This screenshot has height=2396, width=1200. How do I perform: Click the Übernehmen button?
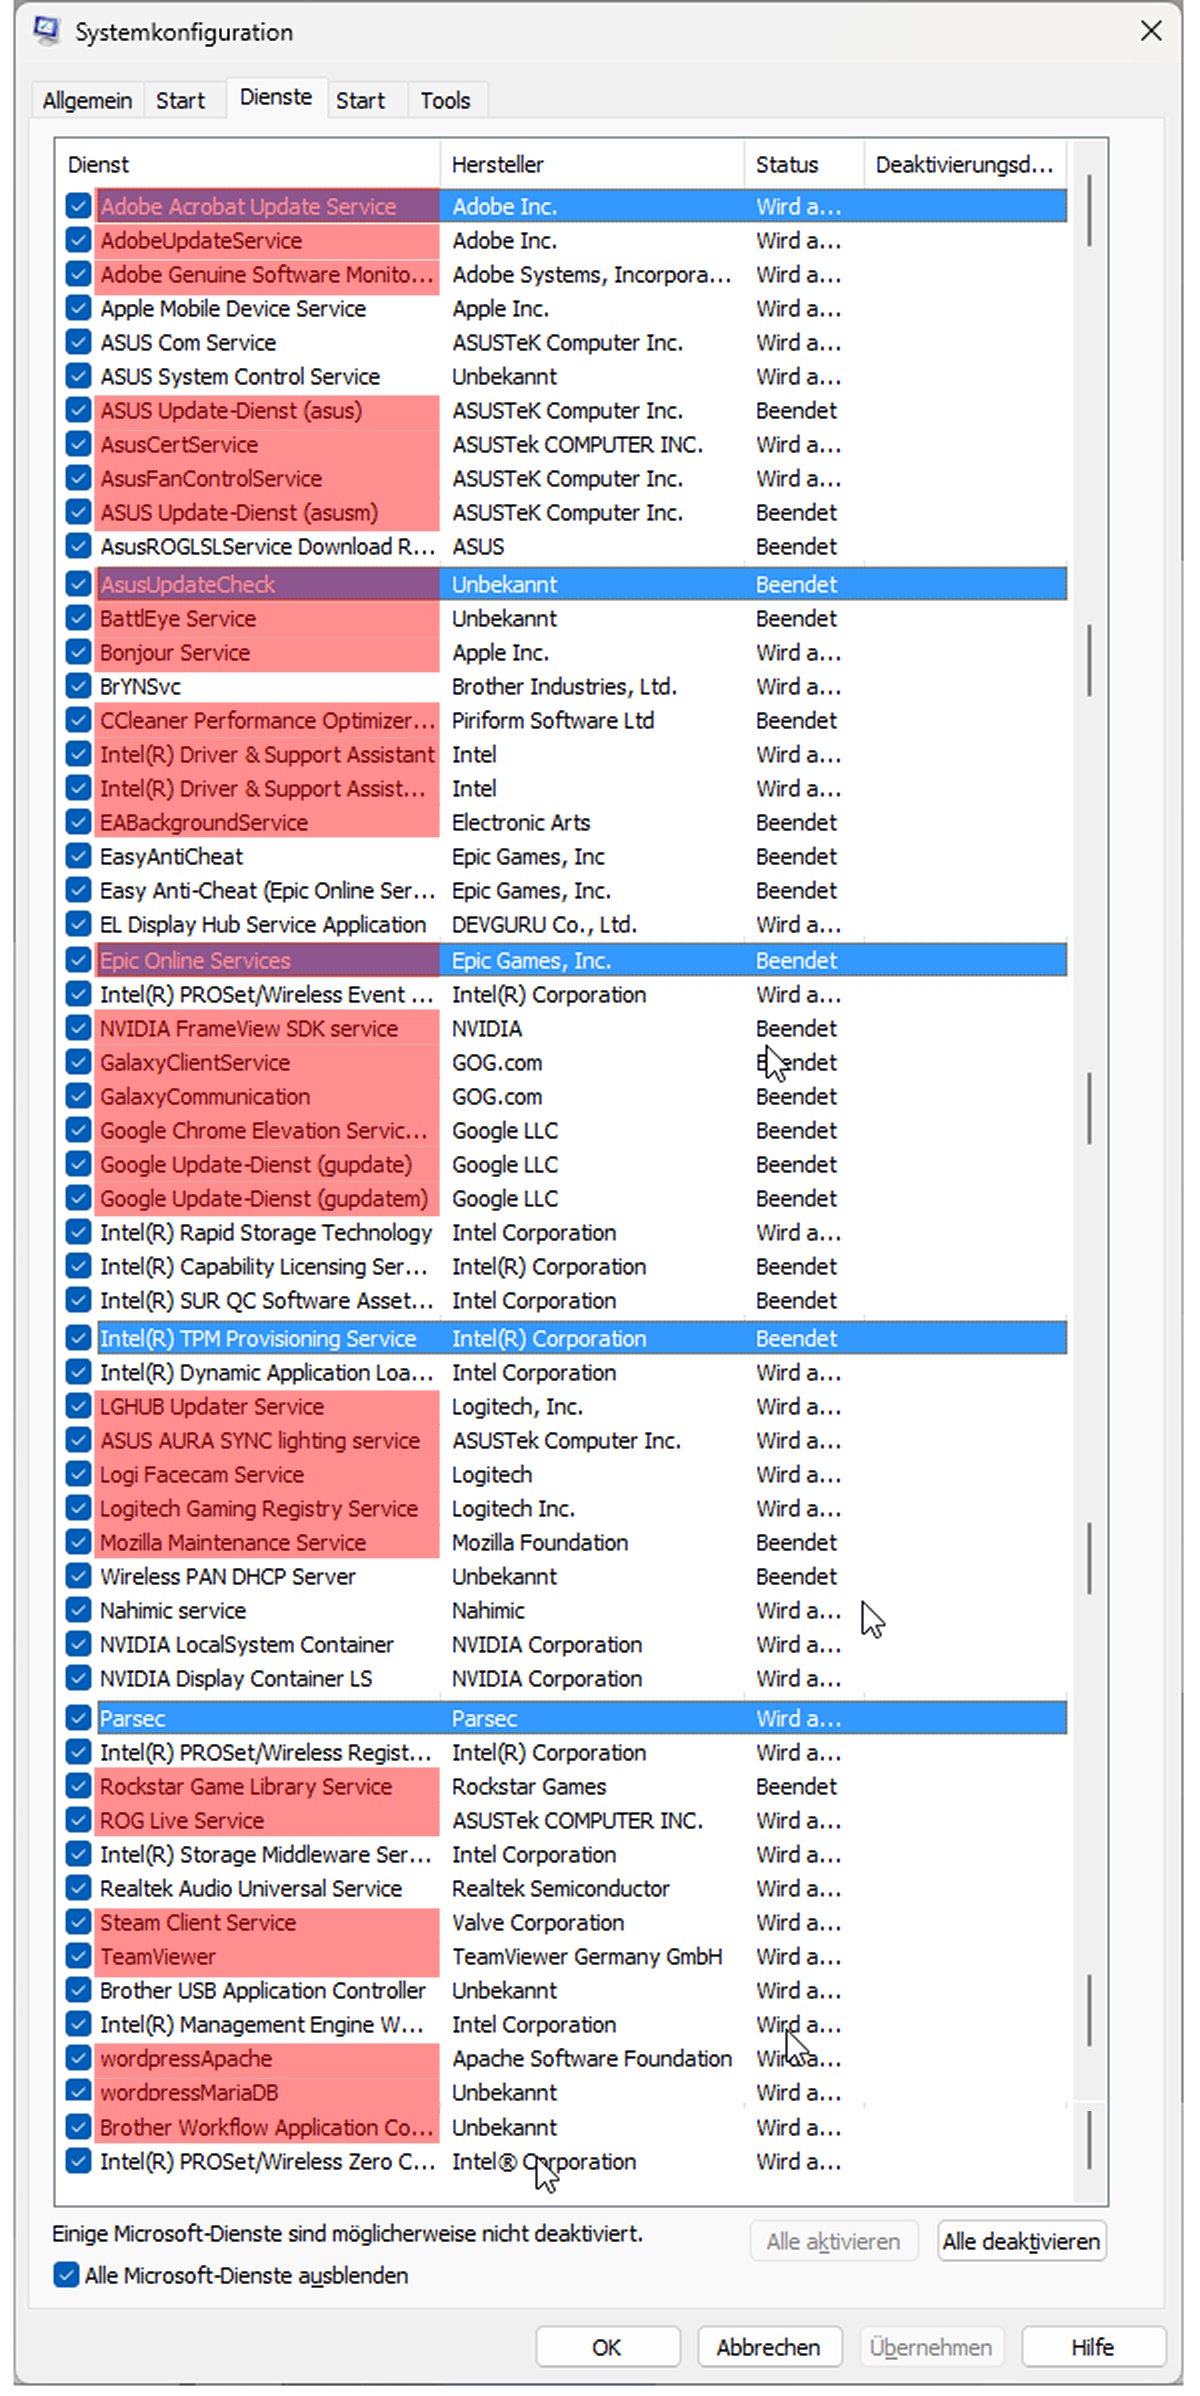click(x=930, y=2347)
